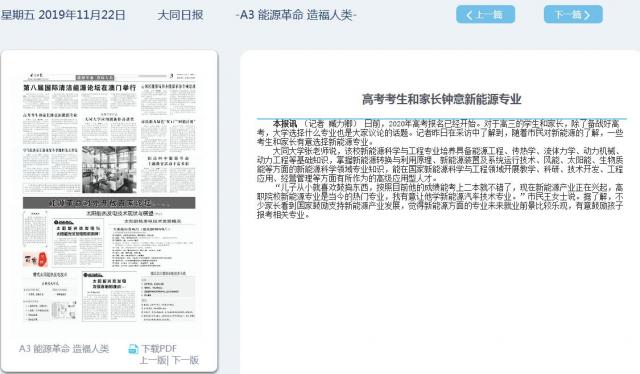640x374 pixels.
Task: Click header label -A3 能源革命 造福人类-
Action: pyautogui.click(x=296, y=15)
